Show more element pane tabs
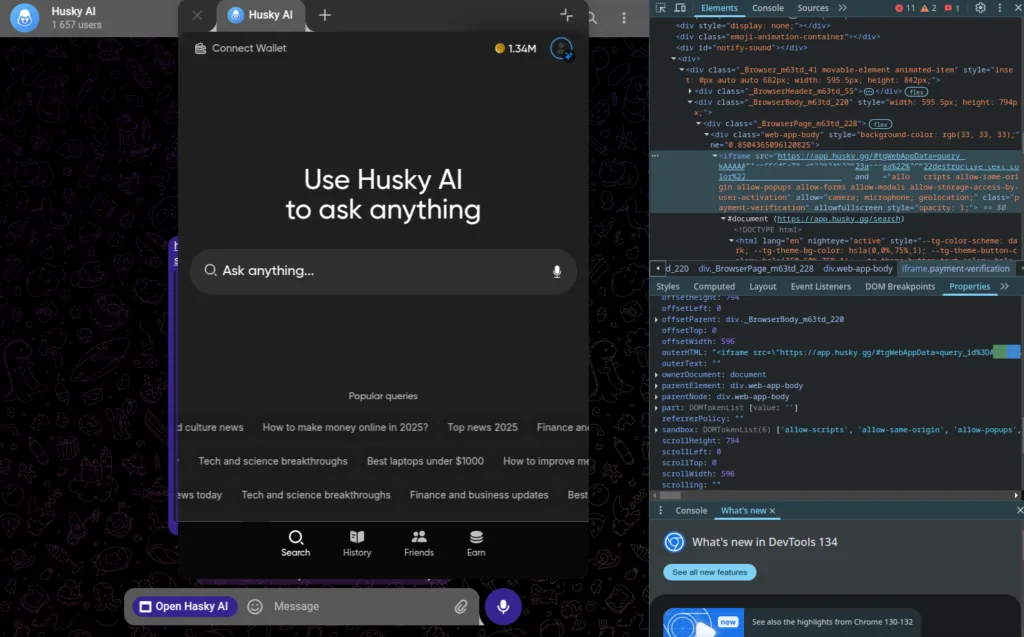Viewport: 1024px width, 637px height. (x=1004, y=286)
